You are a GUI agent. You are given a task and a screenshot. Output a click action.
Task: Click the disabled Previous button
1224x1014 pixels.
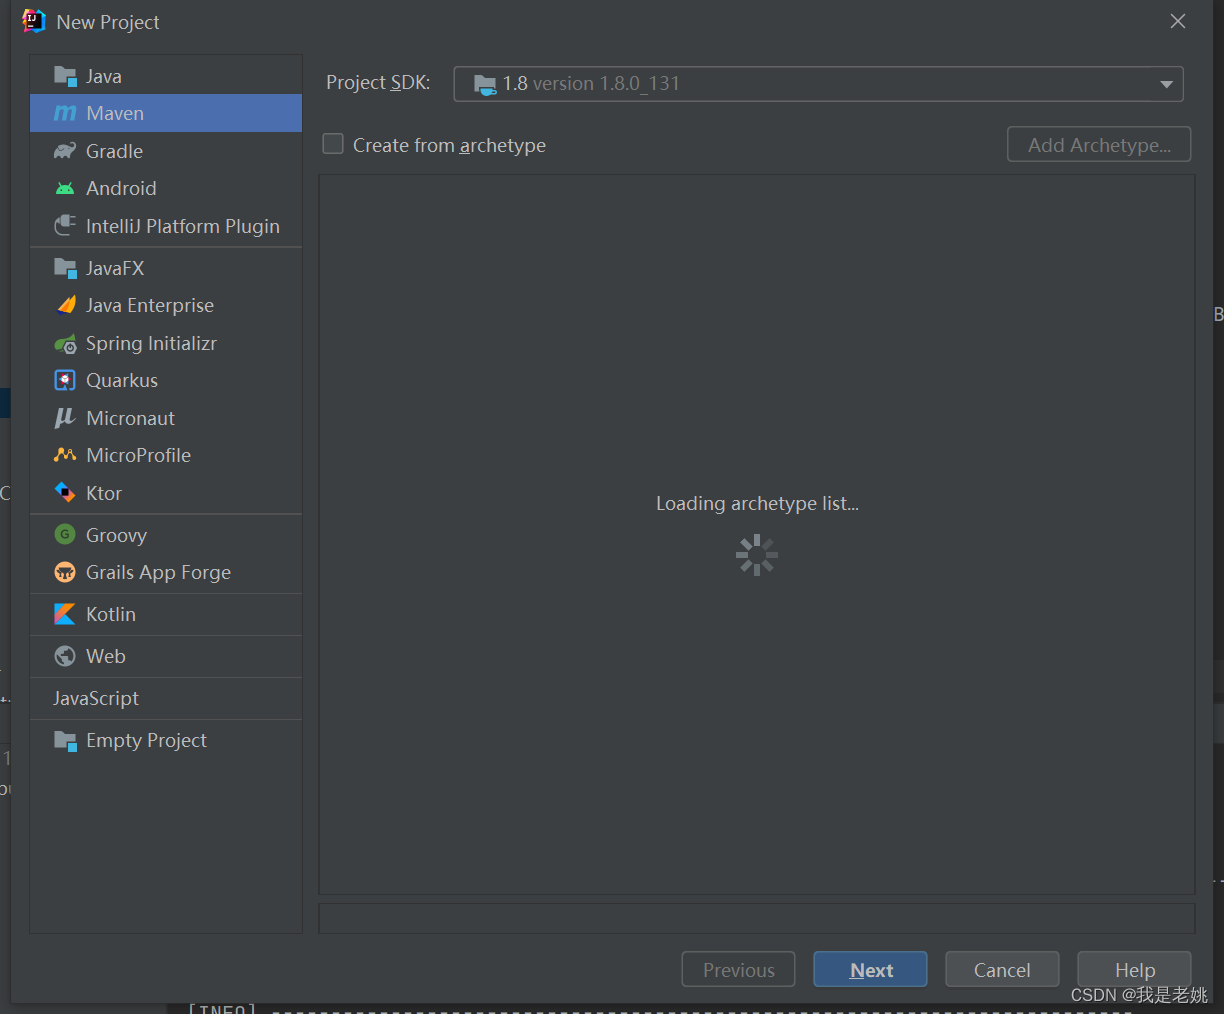[738, 969]
